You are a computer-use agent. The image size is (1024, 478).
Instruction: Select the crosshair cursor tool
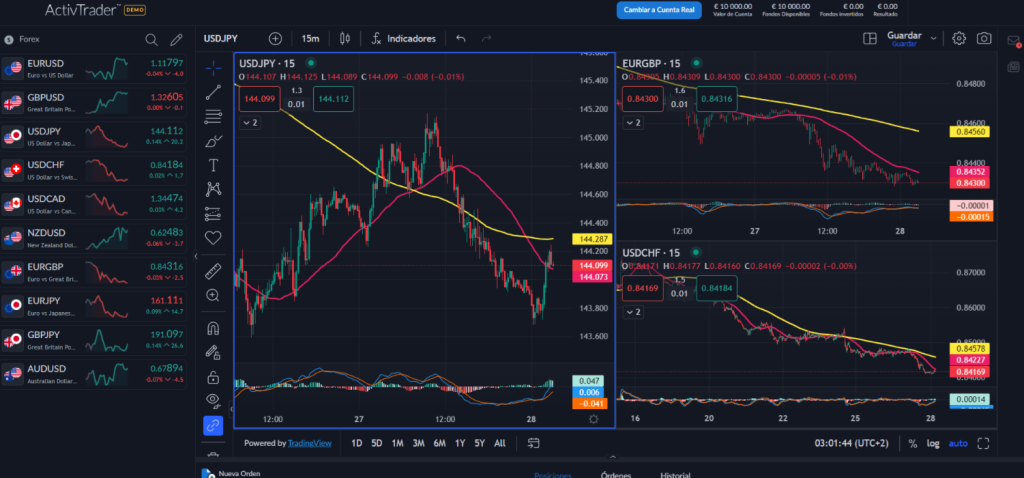(212, 67)
